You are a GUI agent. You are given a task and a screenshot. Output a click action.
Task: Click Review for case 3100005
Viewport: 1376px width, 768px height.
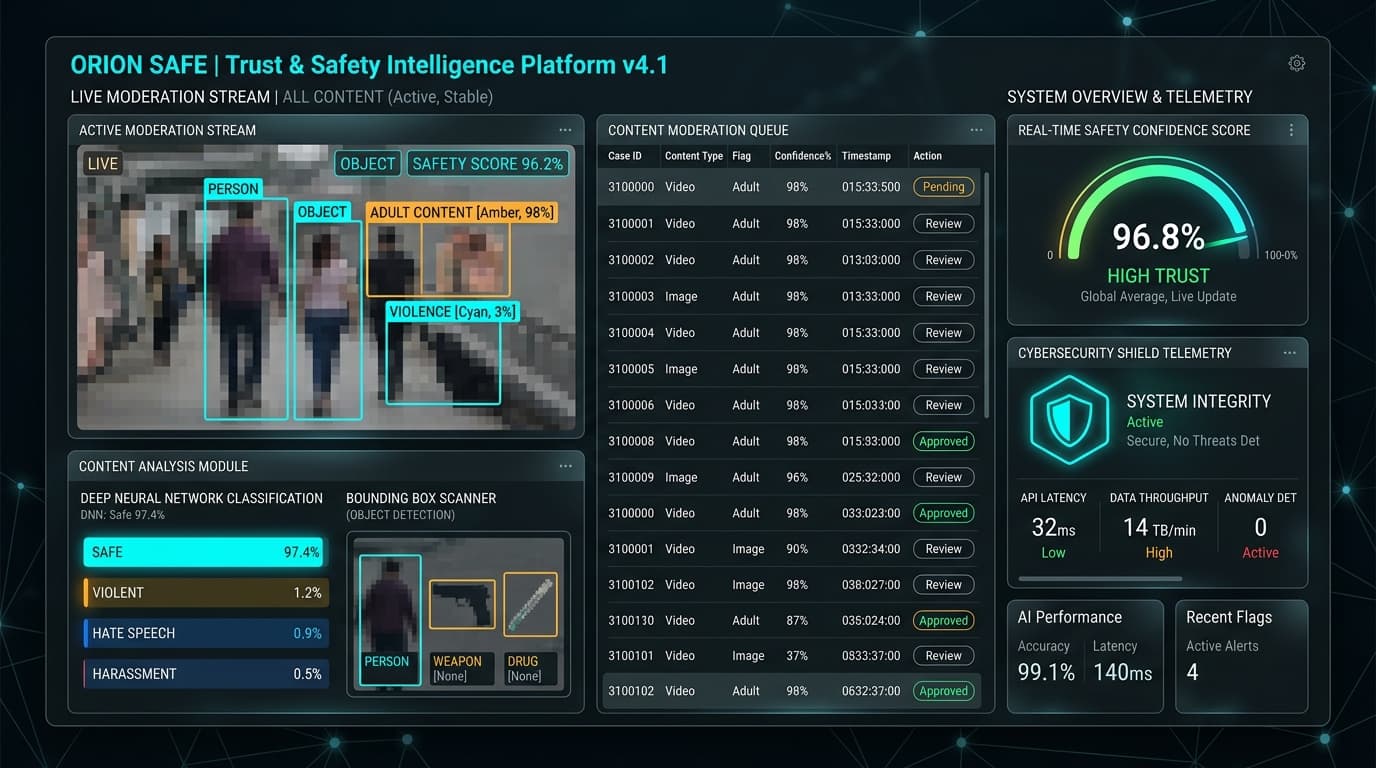click(943, 369)
